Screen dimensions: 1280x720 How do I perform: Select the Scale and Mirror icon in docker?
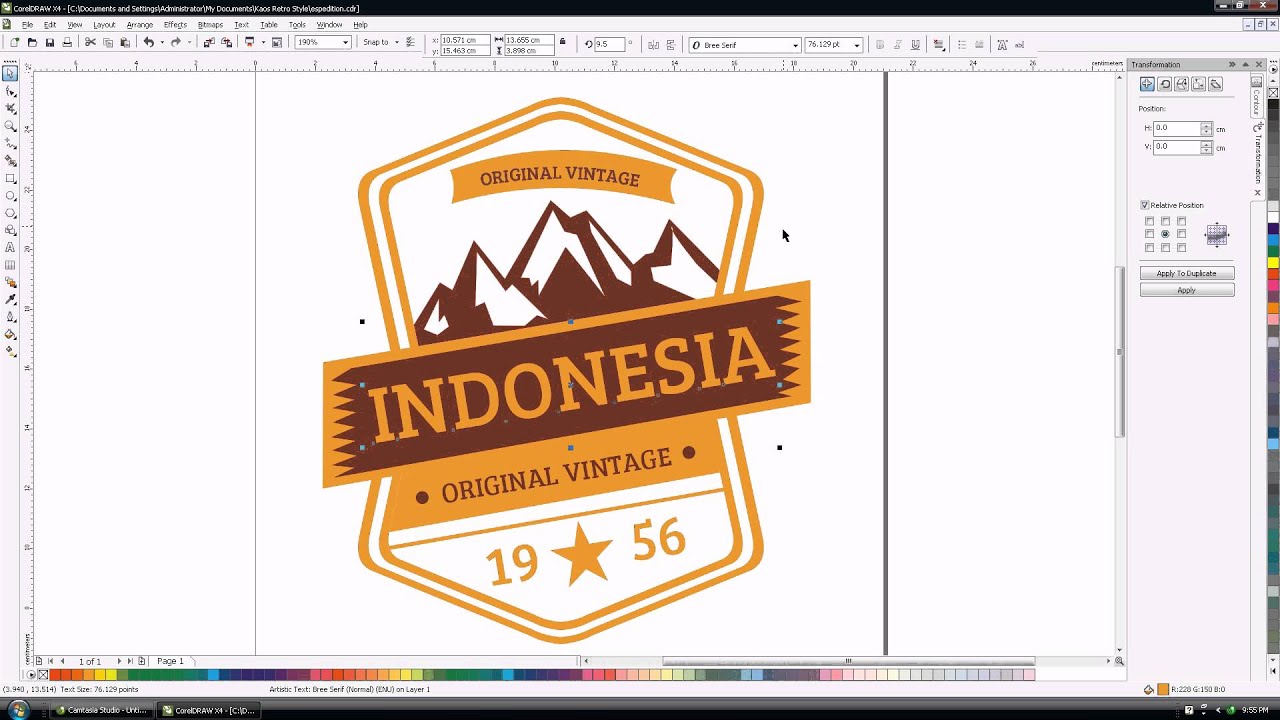pyautogui.click(x=1181, y=84)
